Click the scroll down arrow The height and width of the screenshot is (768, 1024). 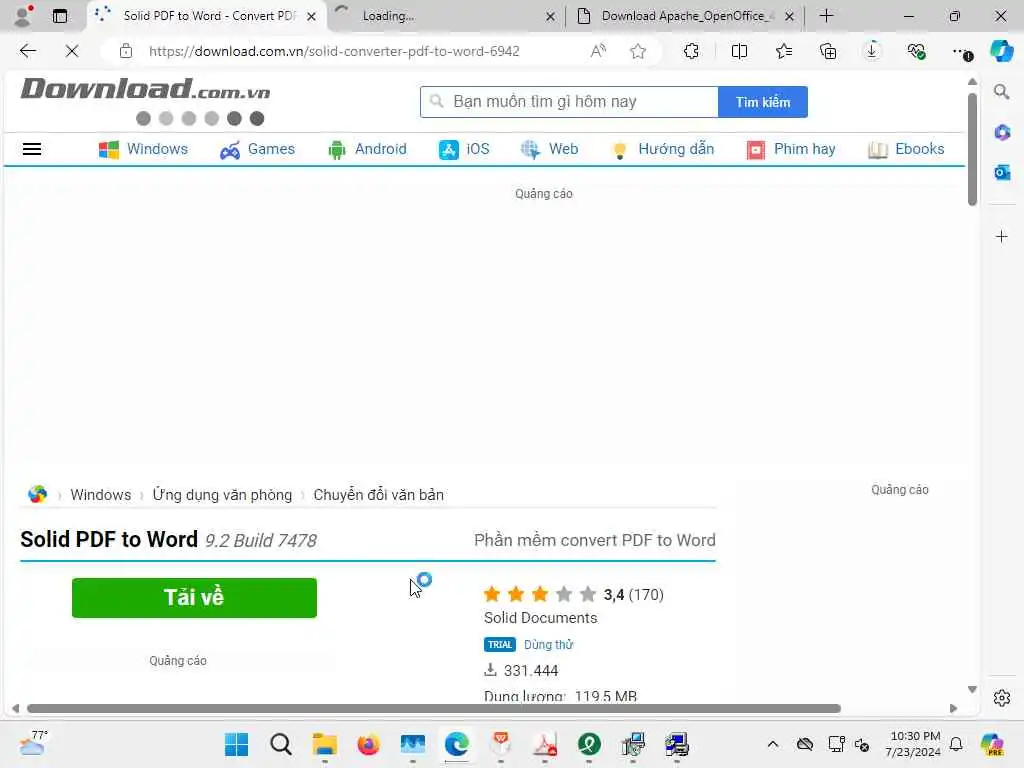coord(972,690)
